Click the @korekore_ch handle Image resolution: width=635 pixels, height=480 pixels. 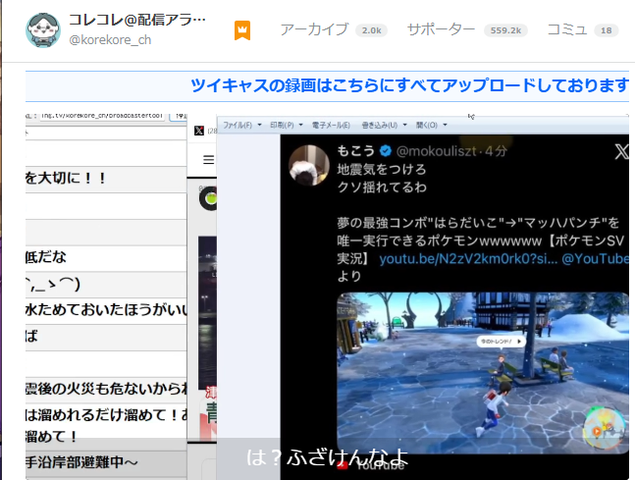click(110, 40)
